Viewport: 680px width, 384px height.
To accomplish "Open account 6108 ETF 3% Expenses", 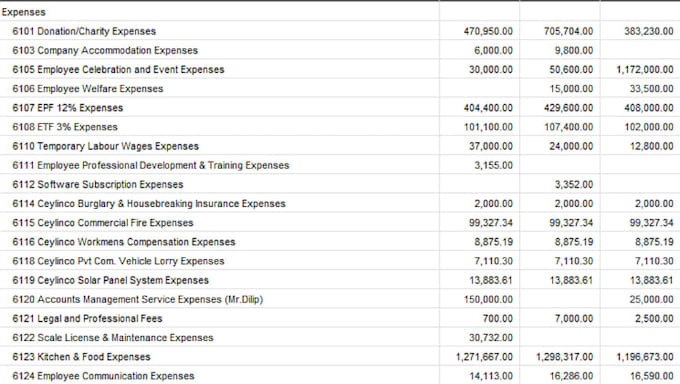I will coord(65,127).
